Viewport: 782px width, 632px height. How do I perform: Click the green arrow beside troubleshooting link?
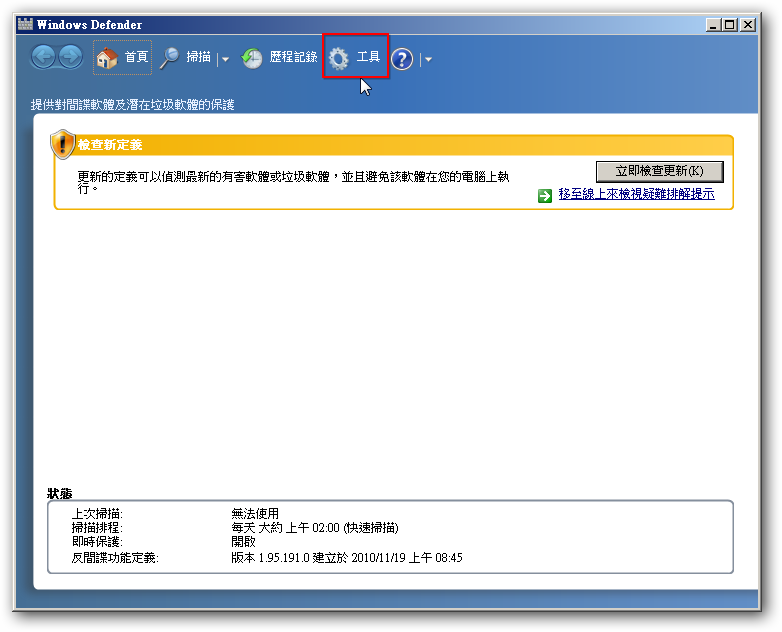coord(545,196)
